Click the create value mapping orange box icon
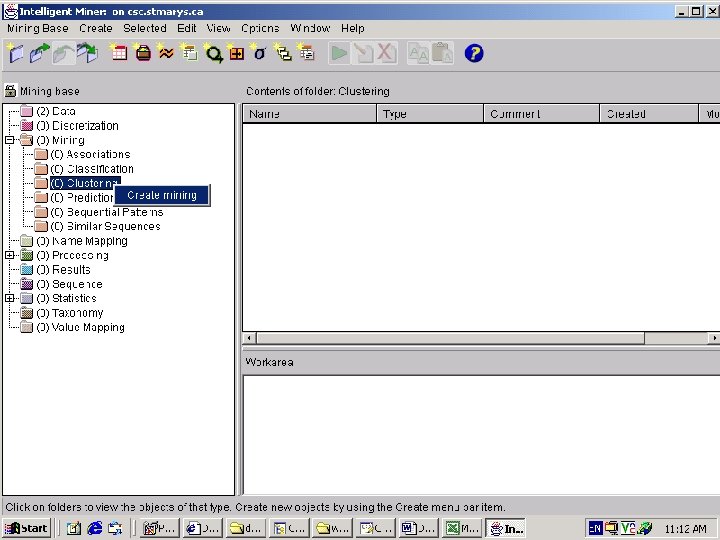 [236, 53]
